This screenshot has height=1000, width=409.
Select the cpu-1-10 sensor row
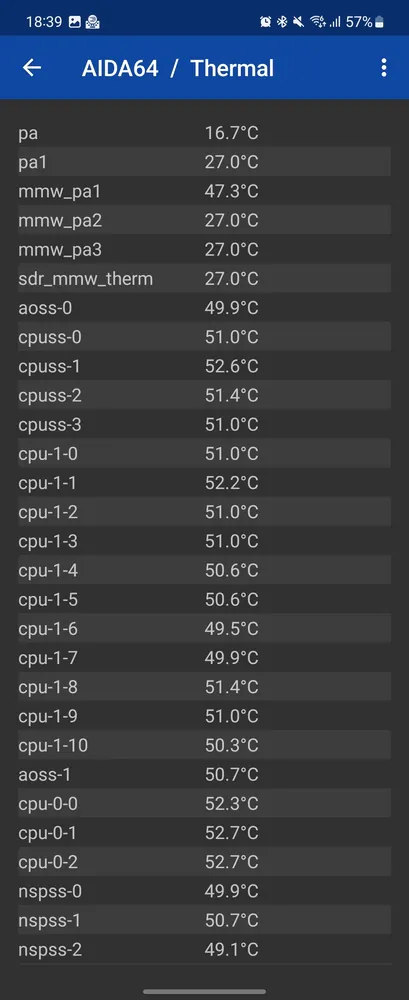(x=204, y=745)
